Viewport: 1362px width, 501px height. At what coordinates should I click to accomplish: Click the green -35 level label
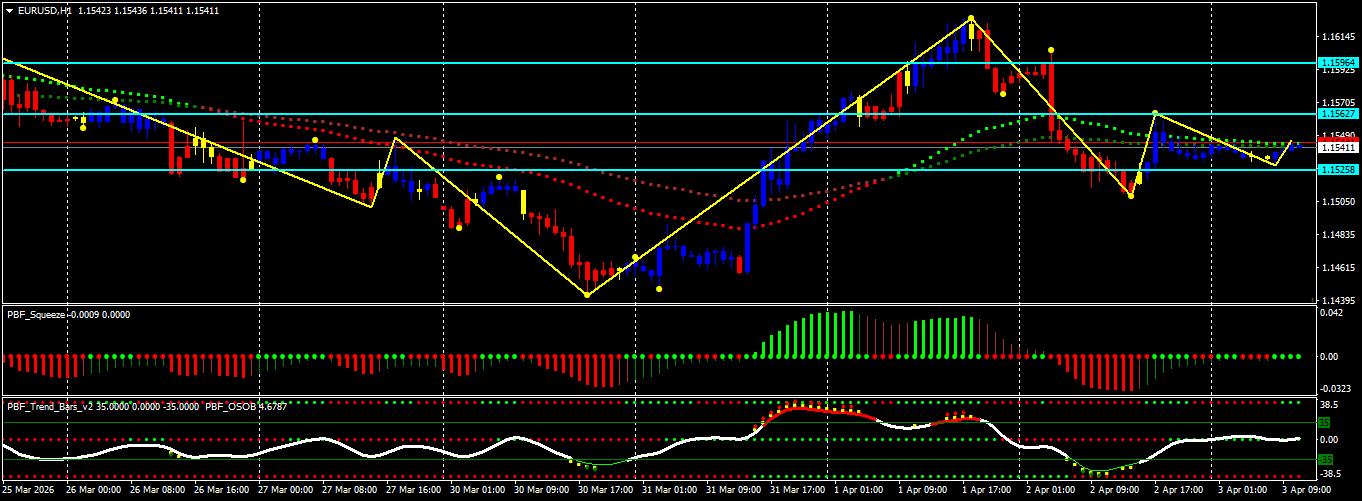pos(1326,459)
